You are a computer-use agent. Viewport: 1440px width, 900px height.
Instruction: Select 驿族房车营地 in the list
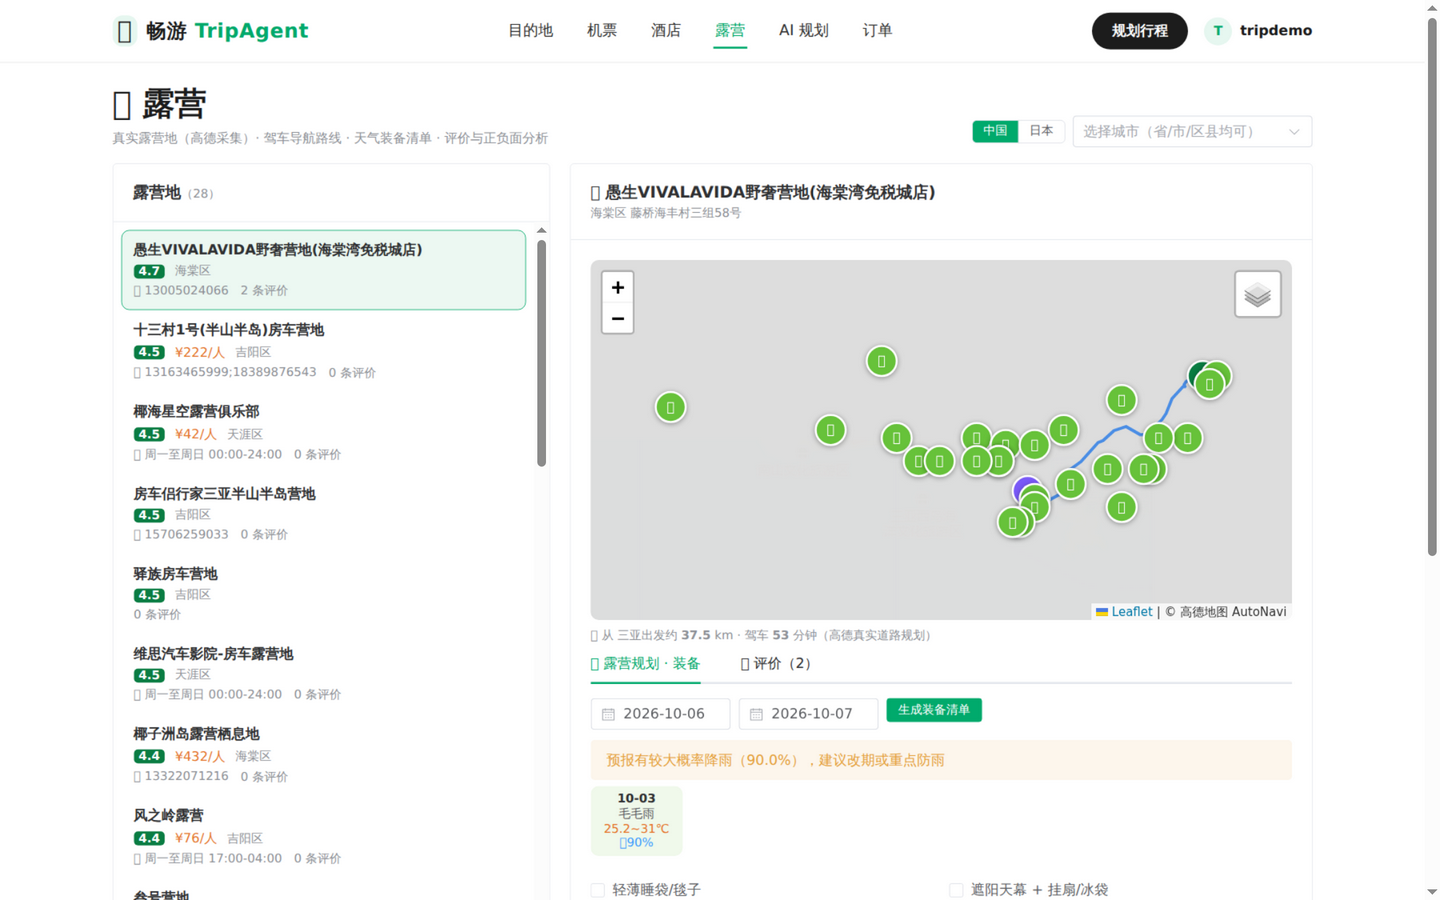click(x=324, y=594)
